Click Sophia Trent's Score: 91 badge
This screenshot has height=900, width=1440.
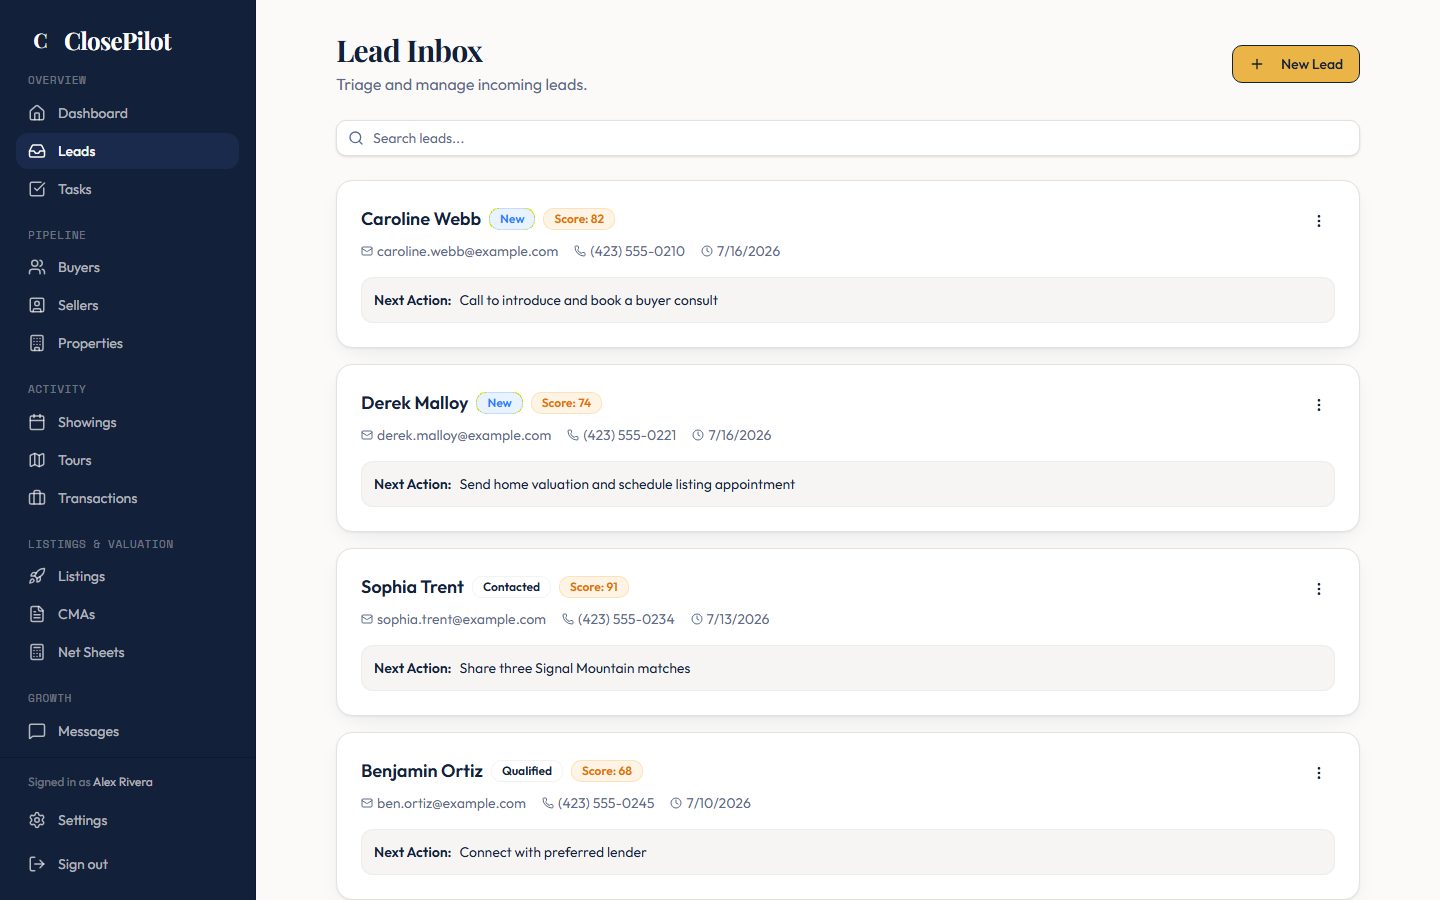tap(594, 587)
